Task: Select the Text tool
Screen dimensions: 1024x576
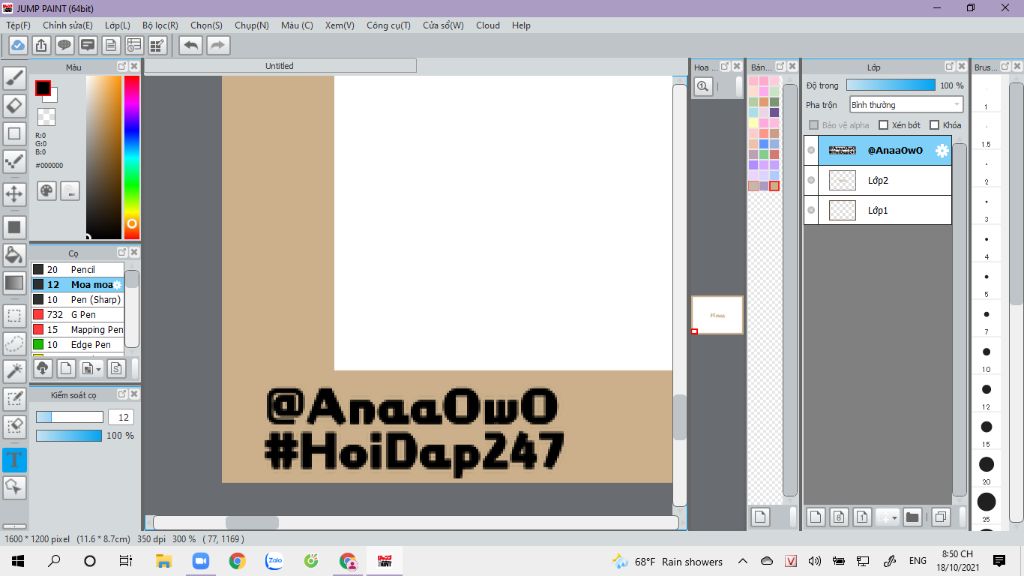Action: [14, 460]
